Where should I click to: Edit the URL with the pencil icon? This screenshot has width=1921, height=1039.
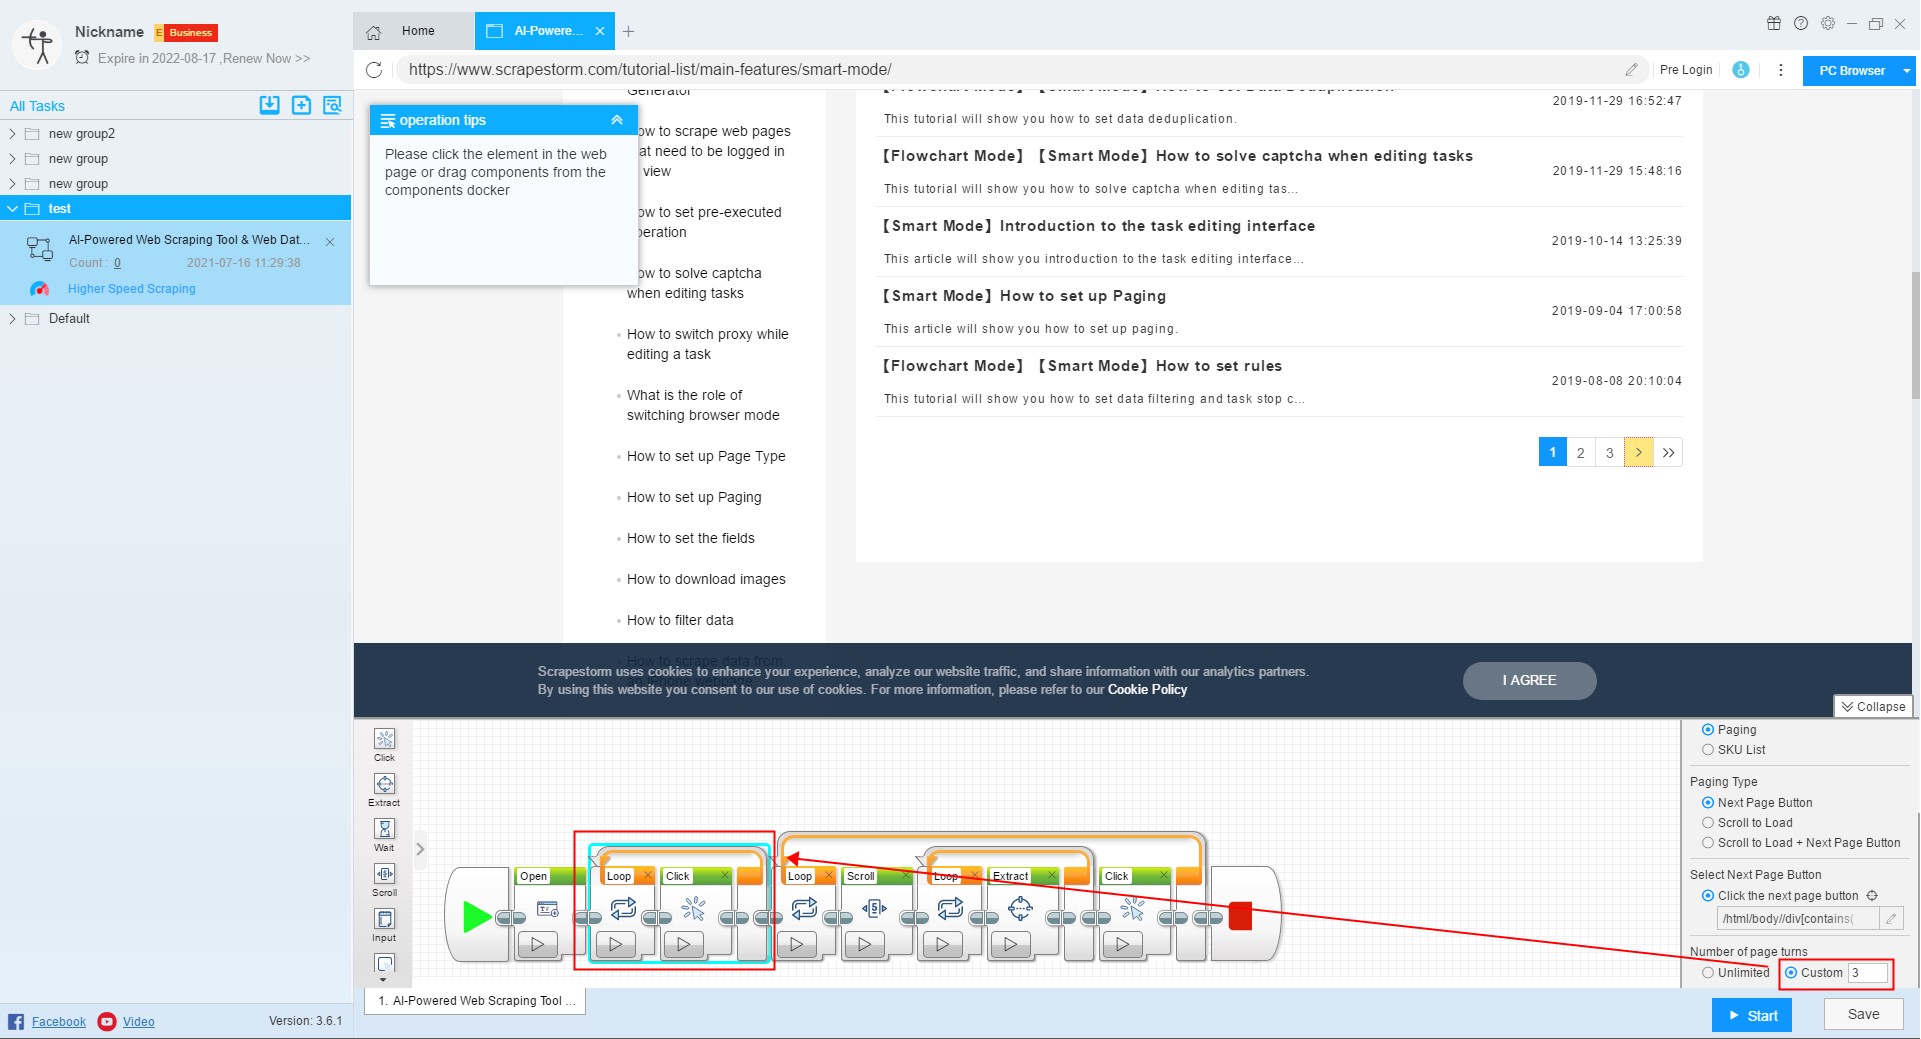1631,70
